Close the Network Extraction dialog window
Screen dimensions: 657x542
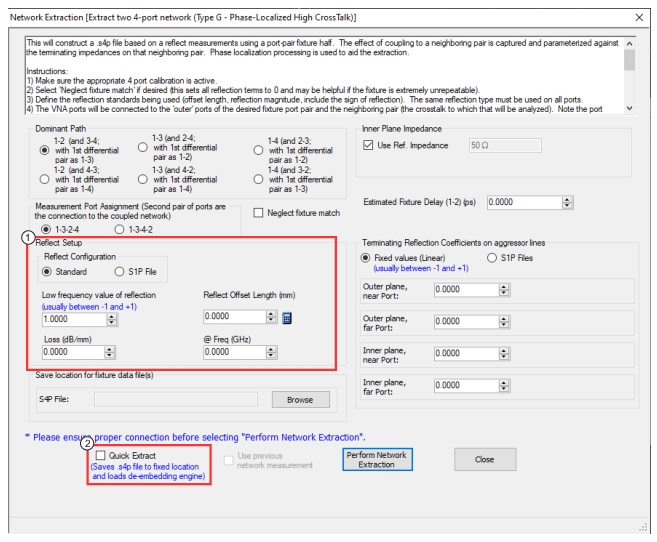[x=639, y=18]
